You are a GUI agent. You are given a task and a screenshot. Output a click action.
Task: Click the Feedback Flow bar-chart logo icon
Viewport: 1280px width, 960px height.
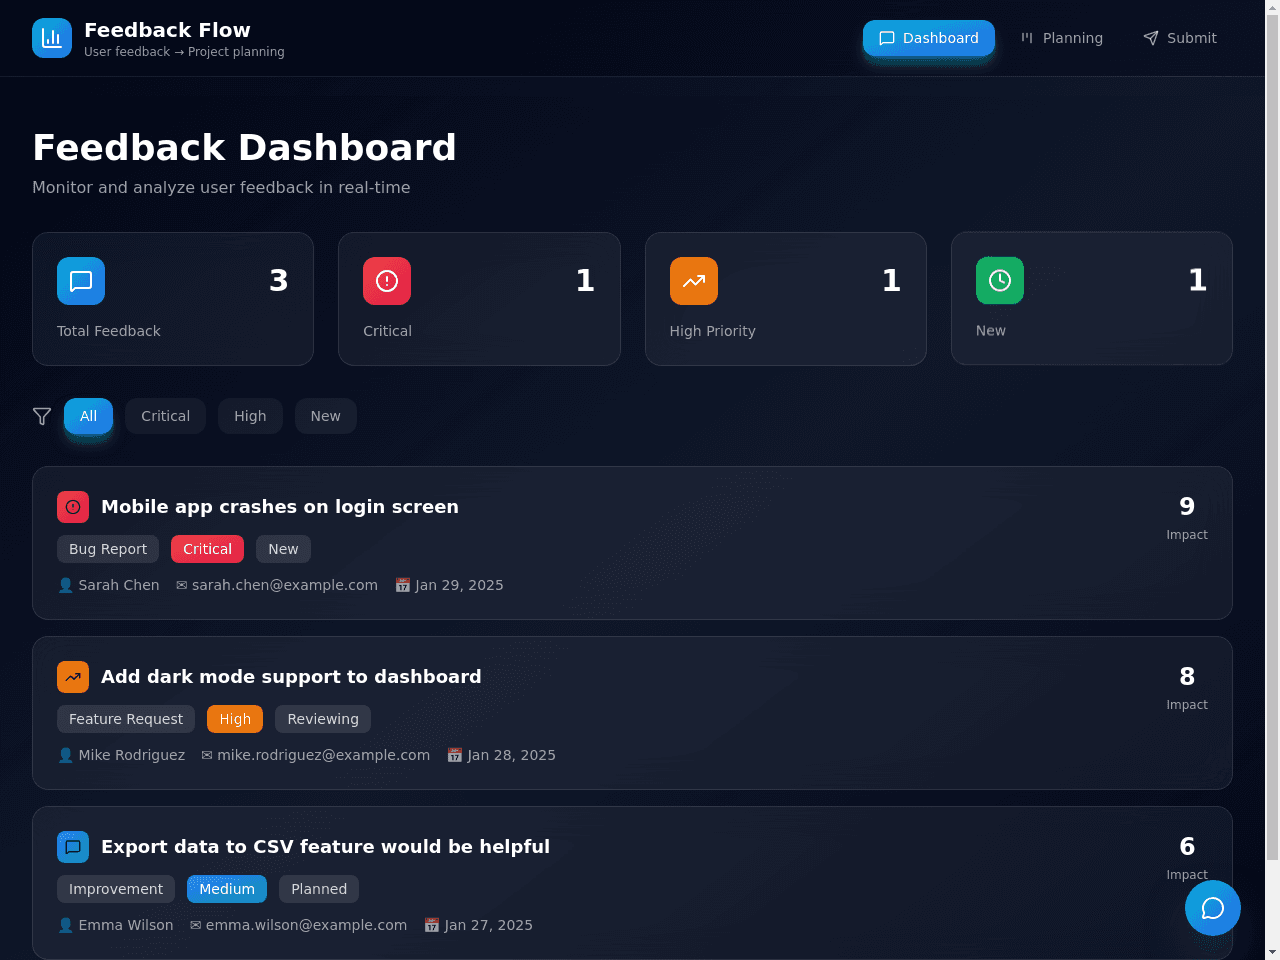(x=52, y=38)
